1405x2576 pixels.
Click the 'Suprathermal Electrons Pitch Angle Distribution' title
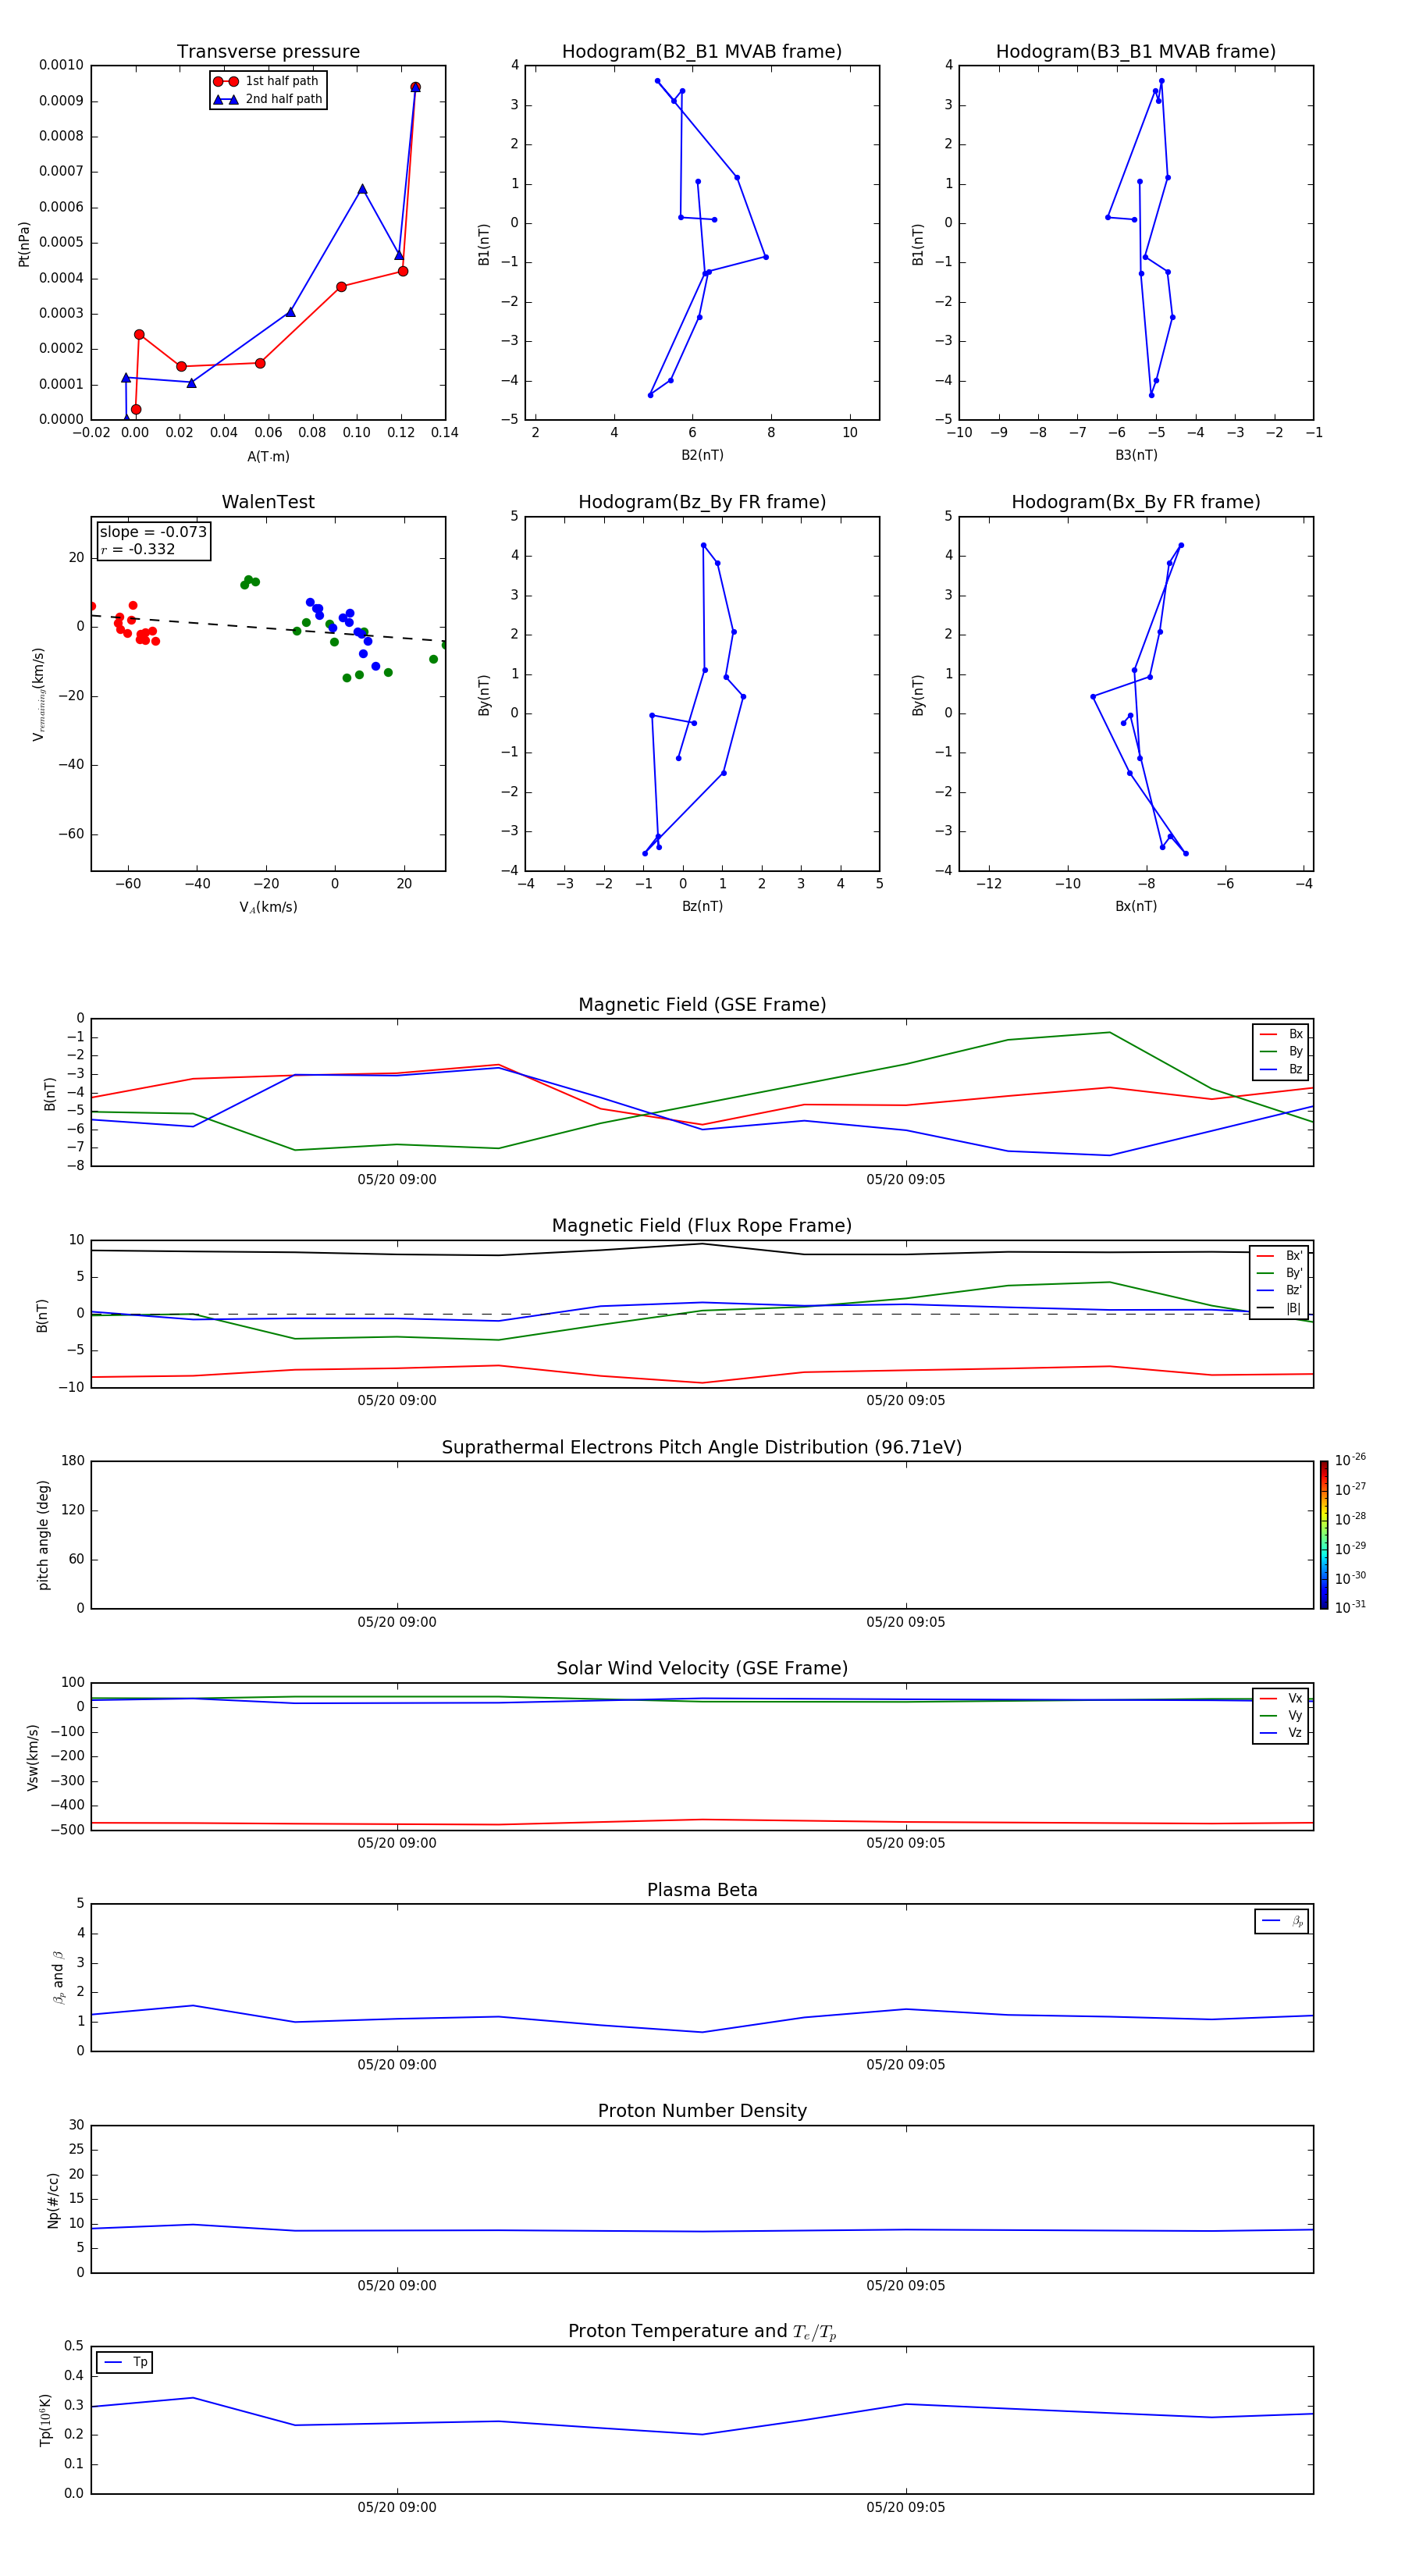pos(702,1448)
